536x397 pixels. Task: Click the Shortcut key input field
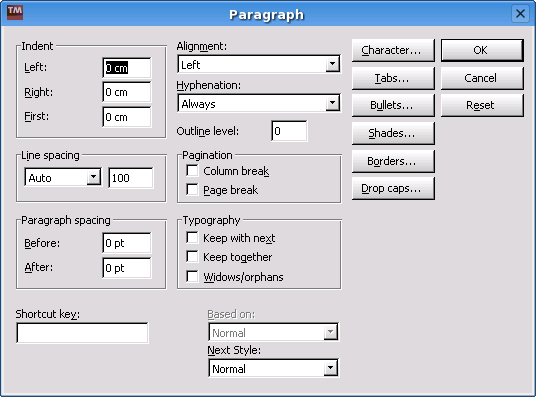pyautogui.click(x=82, y=333)
